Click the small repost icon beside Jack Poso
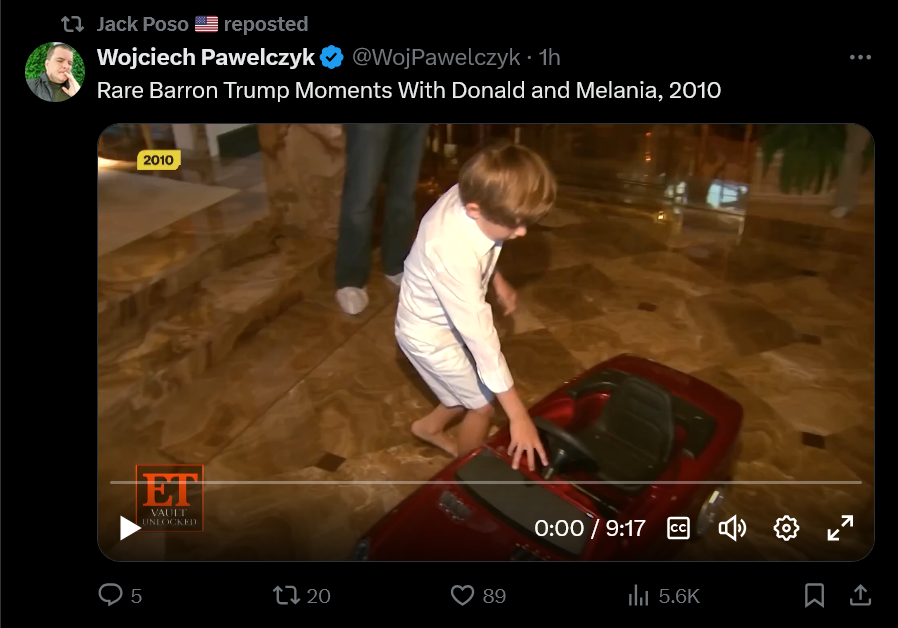 click(x=73, y=24)
